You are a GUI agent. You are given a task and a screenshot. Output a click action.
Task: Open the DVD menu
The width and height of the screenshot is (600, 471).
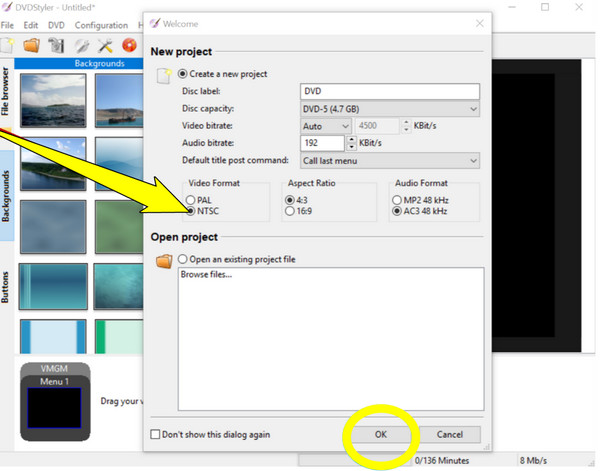pyautogui.click(x=56, y=25)
